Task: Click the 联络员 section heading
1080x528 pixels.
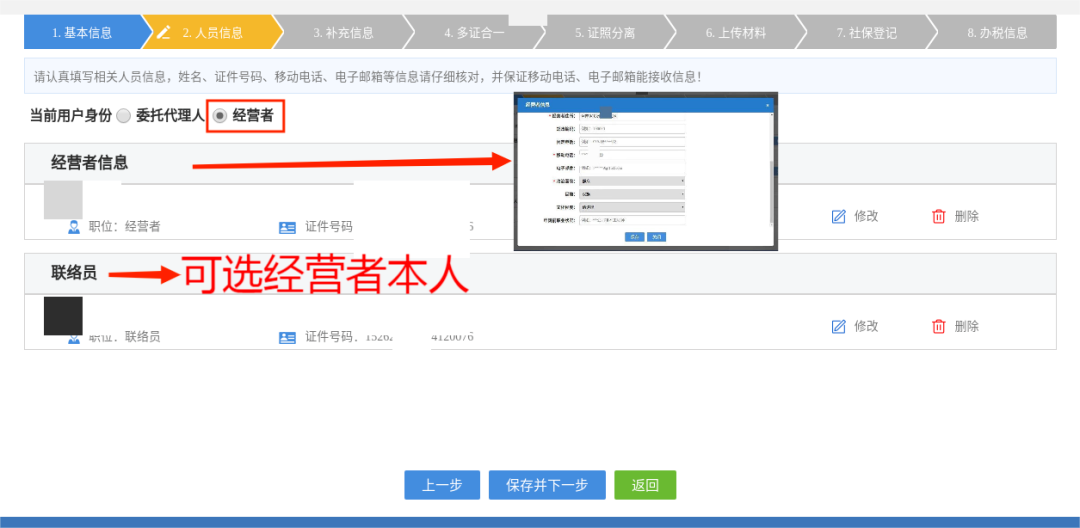Action: [x=74, y=273]
